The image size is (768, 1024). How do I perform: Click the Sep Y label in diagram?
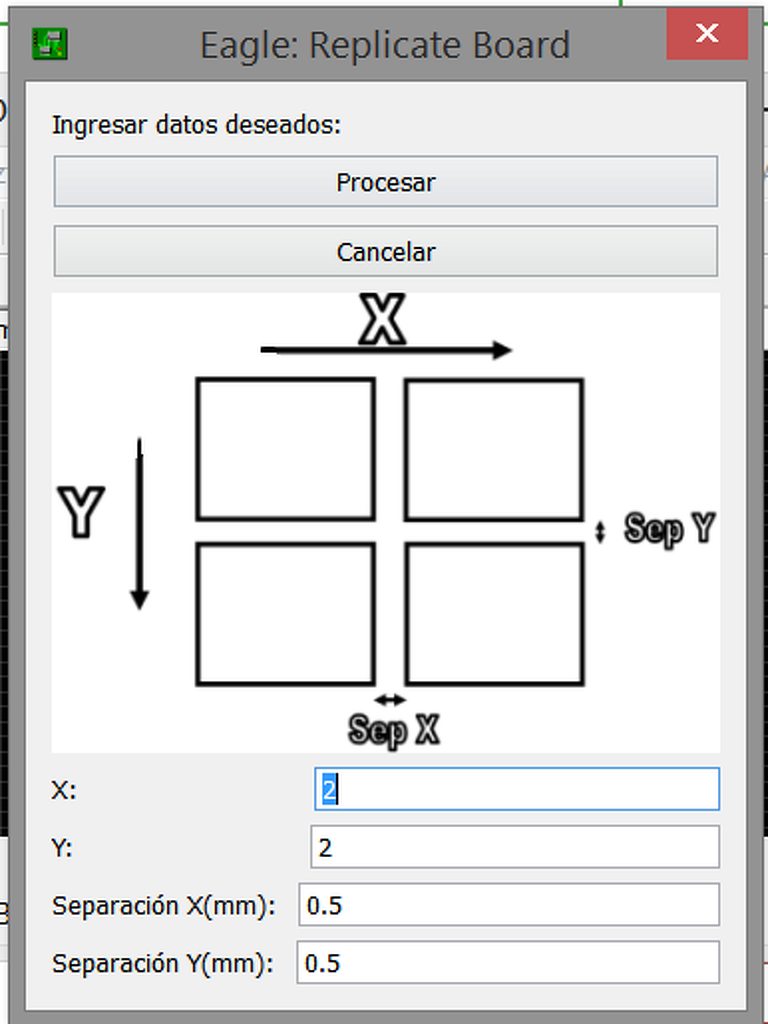[x=669, y=528]
